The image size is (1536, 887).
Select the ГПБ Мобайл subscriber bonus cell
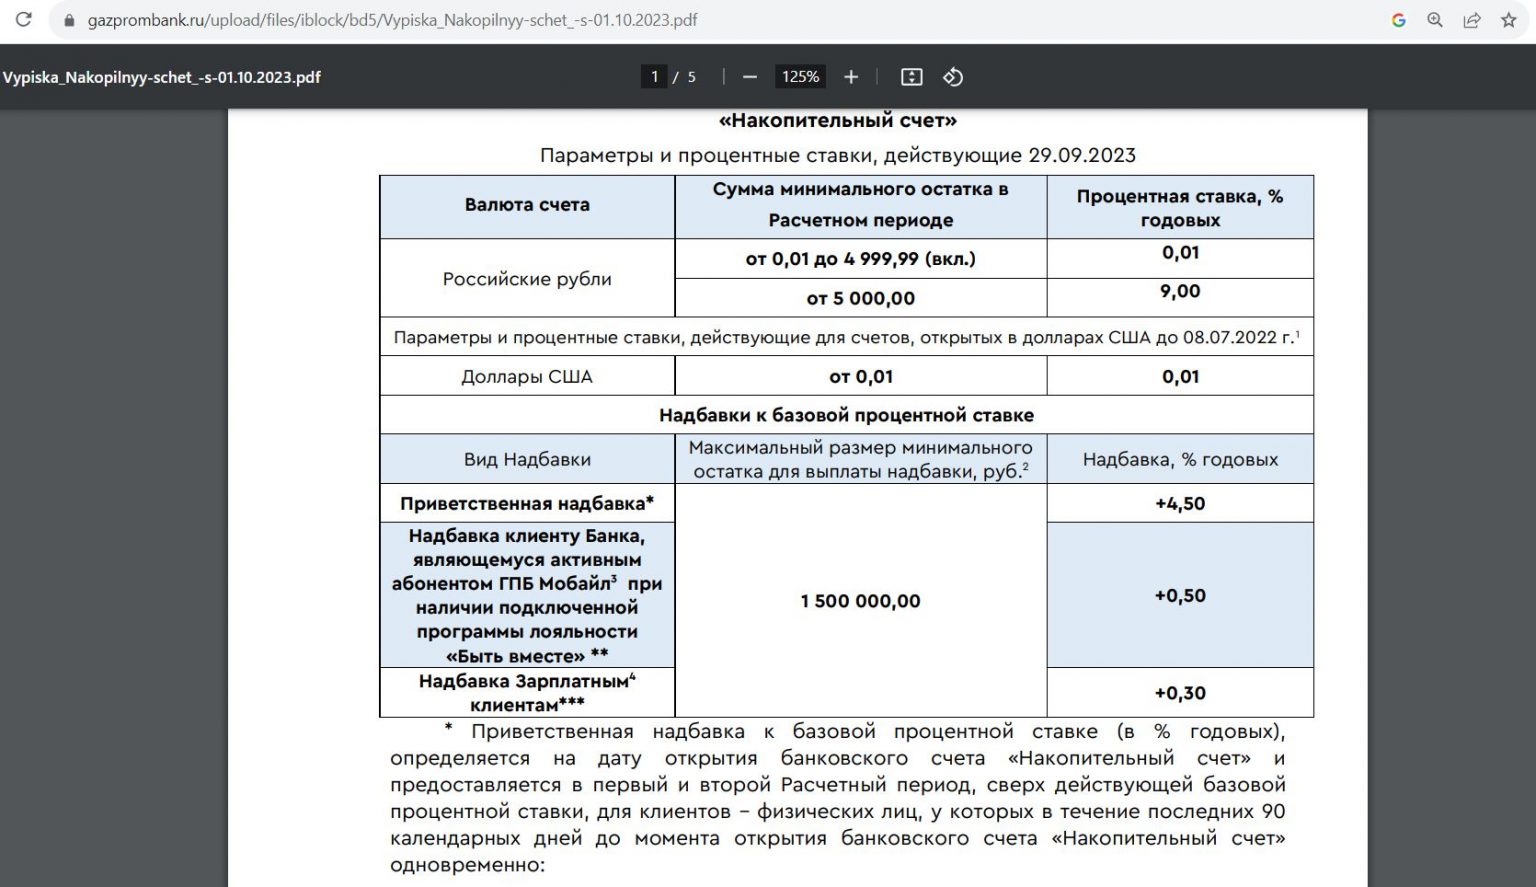pos(527,595)
